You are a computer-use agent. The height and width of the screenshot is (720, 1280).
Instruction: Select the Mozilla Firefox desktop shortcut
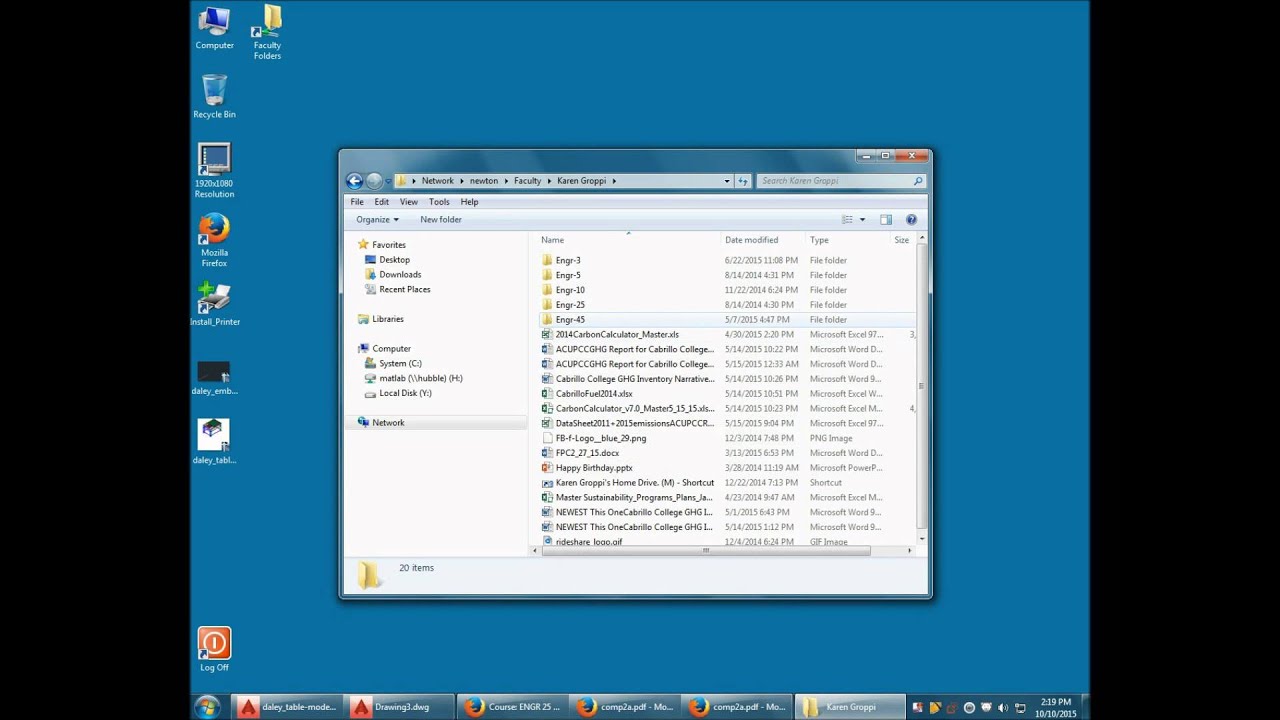coord(214,241)
